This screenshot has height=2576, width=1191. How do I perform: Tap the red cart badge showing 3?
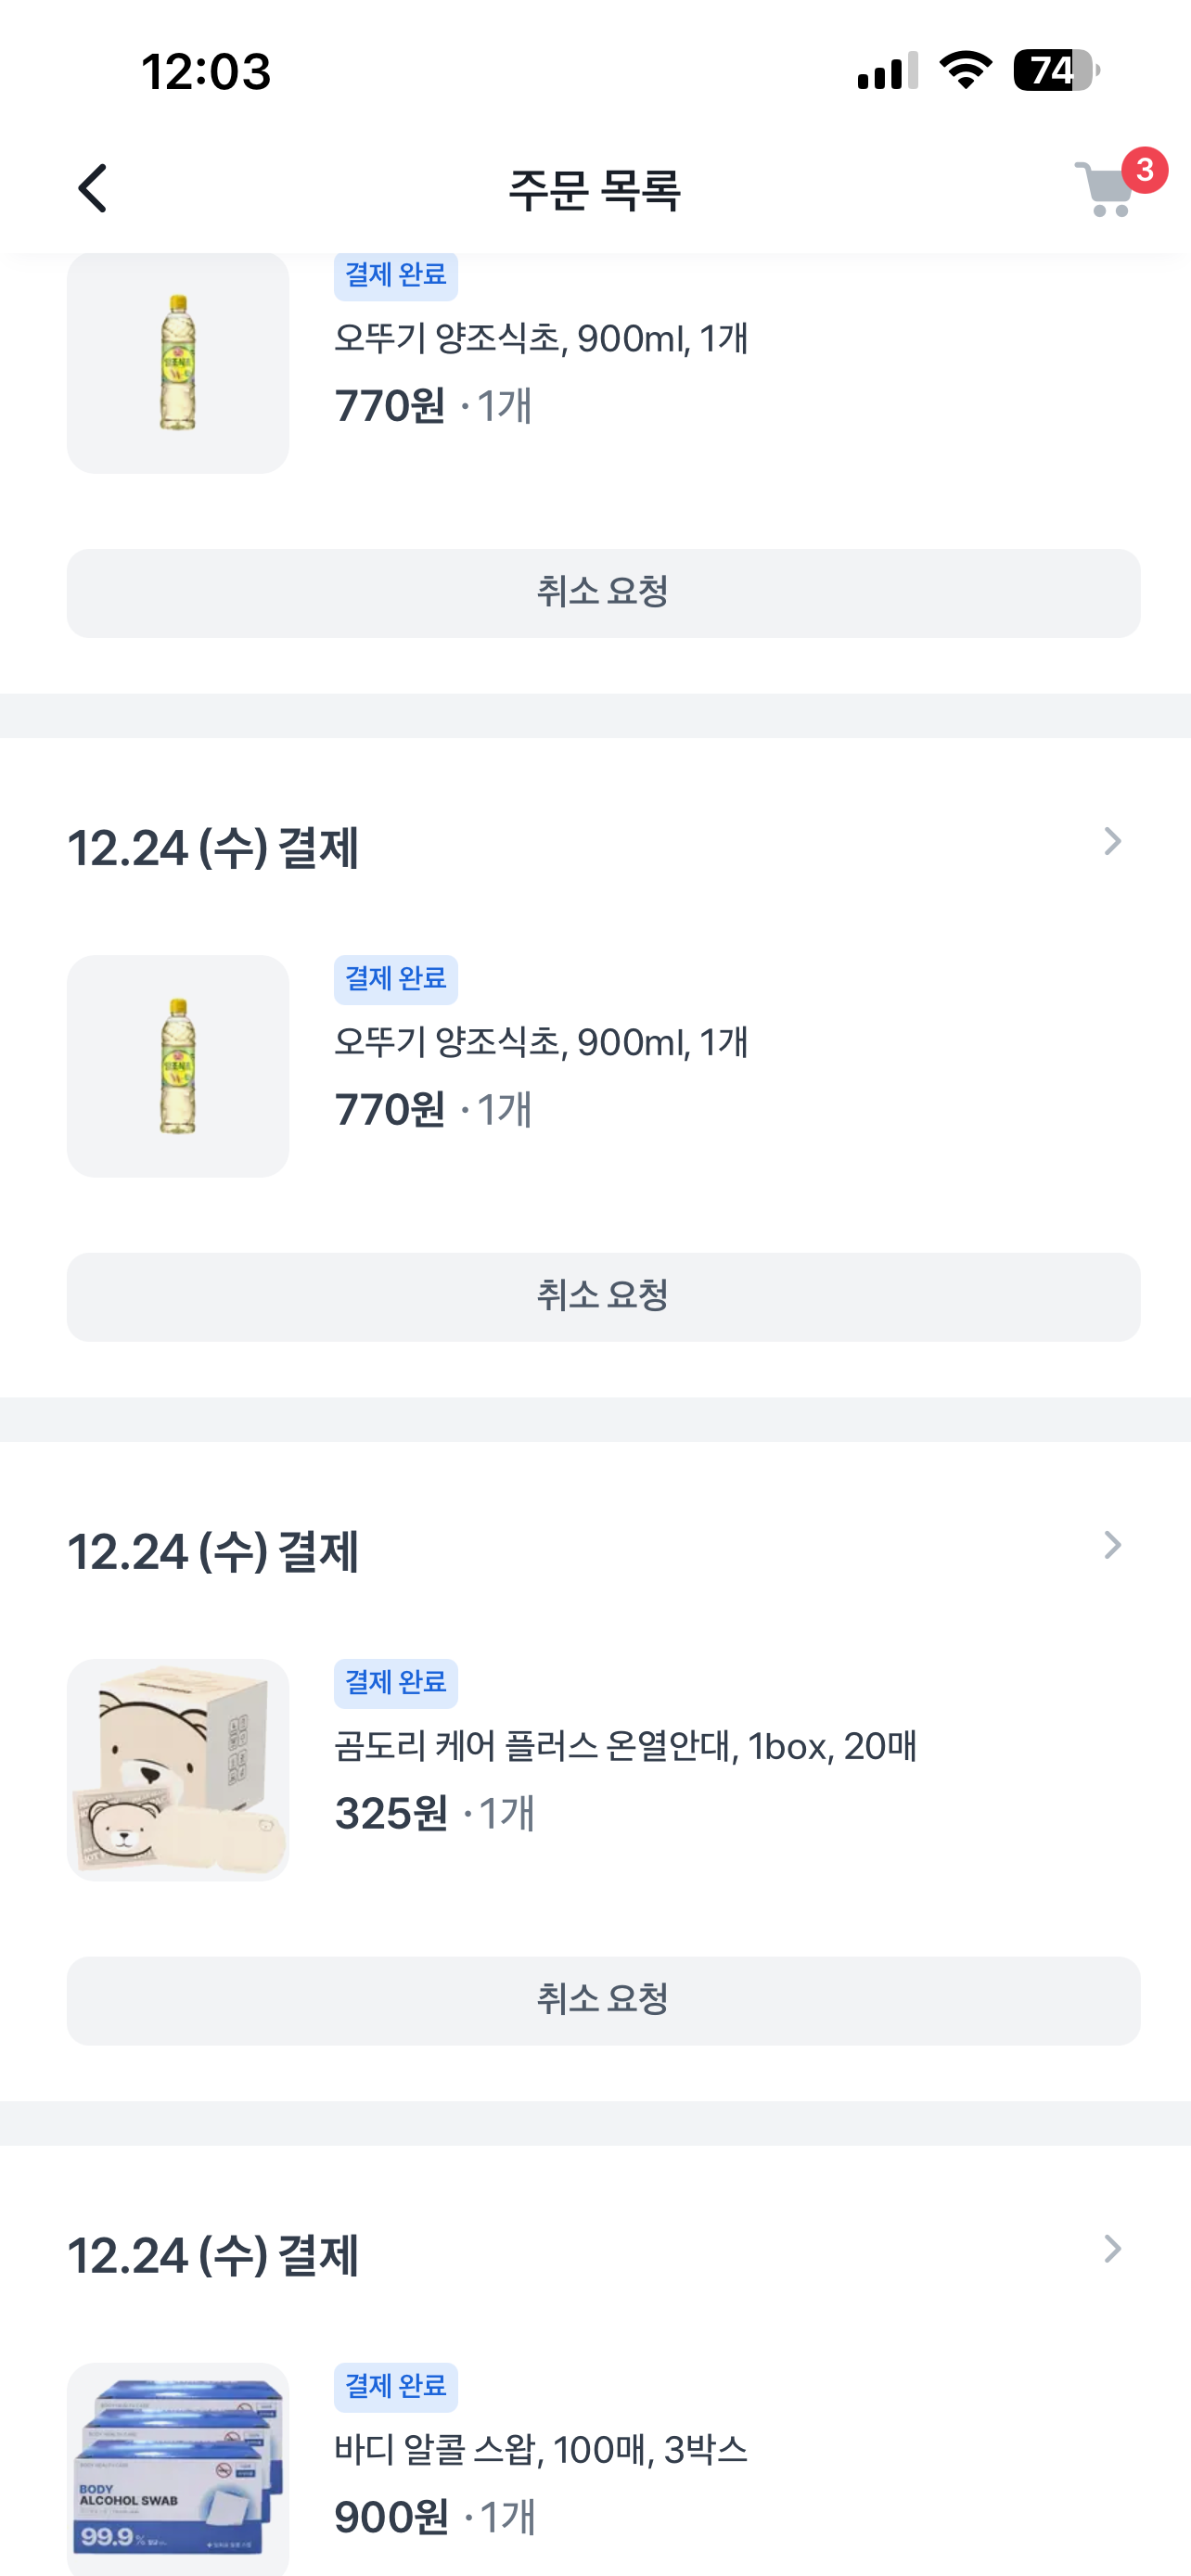click(x=1145, y=170)
